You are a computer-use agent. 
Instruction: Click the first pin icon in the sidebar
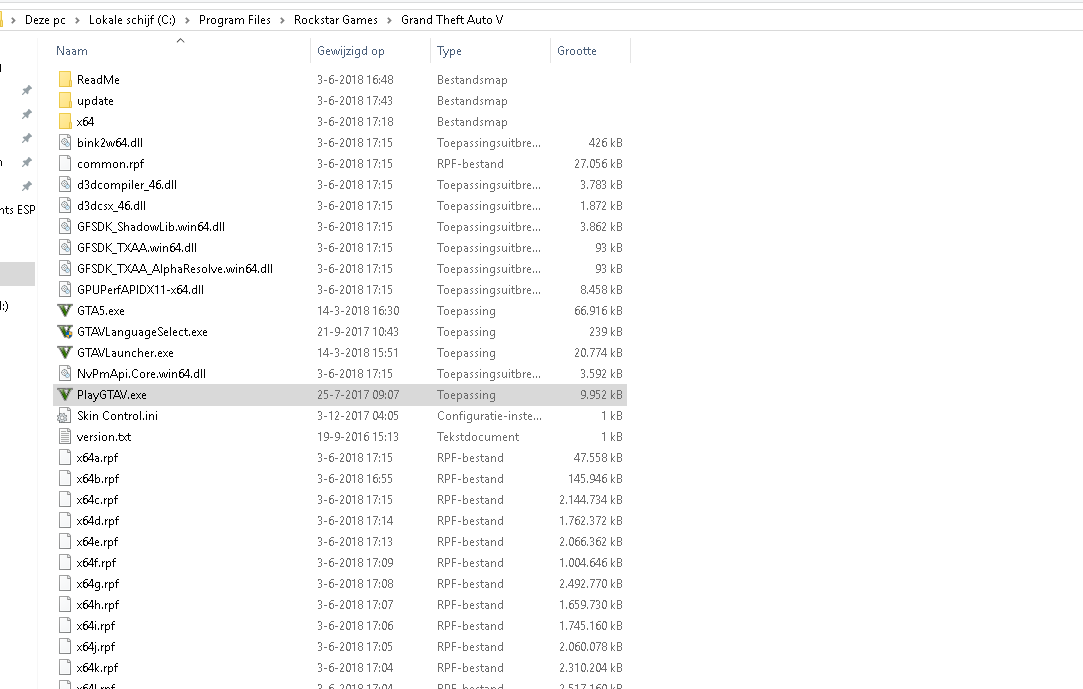26,90
